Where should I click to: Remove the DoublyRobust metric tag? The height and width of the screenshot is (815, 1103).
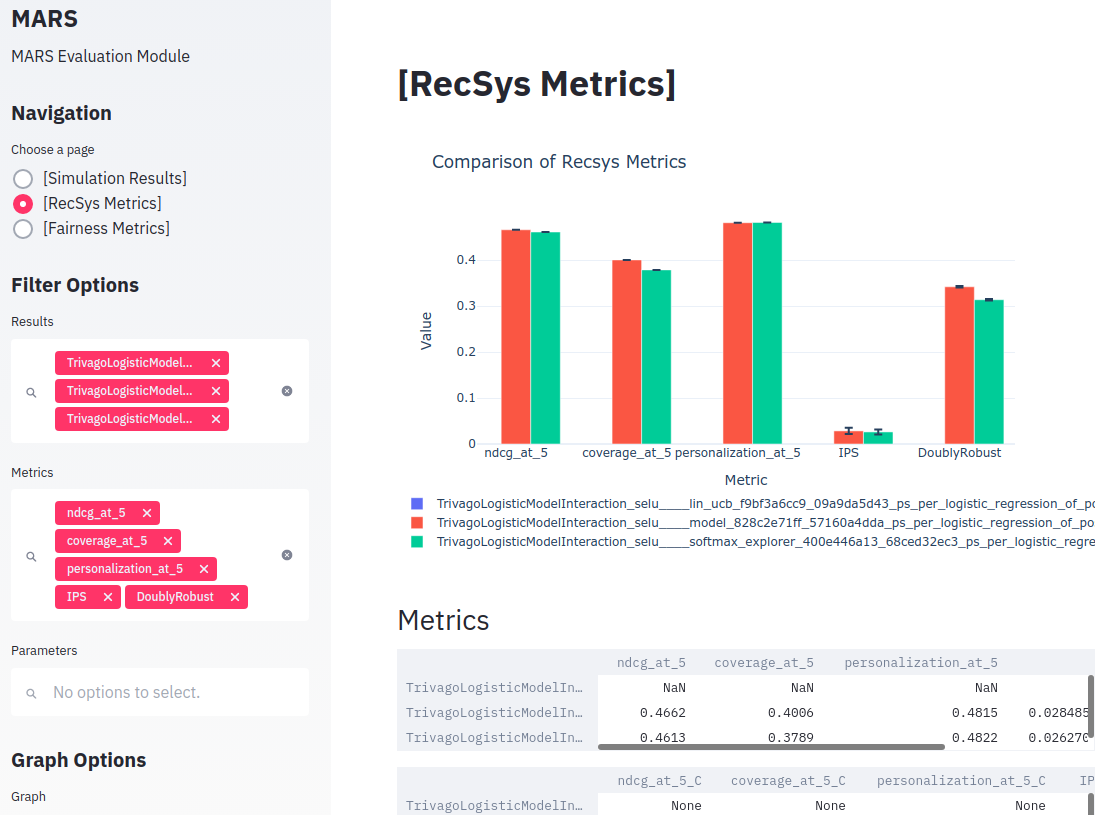tap(235, 597)
